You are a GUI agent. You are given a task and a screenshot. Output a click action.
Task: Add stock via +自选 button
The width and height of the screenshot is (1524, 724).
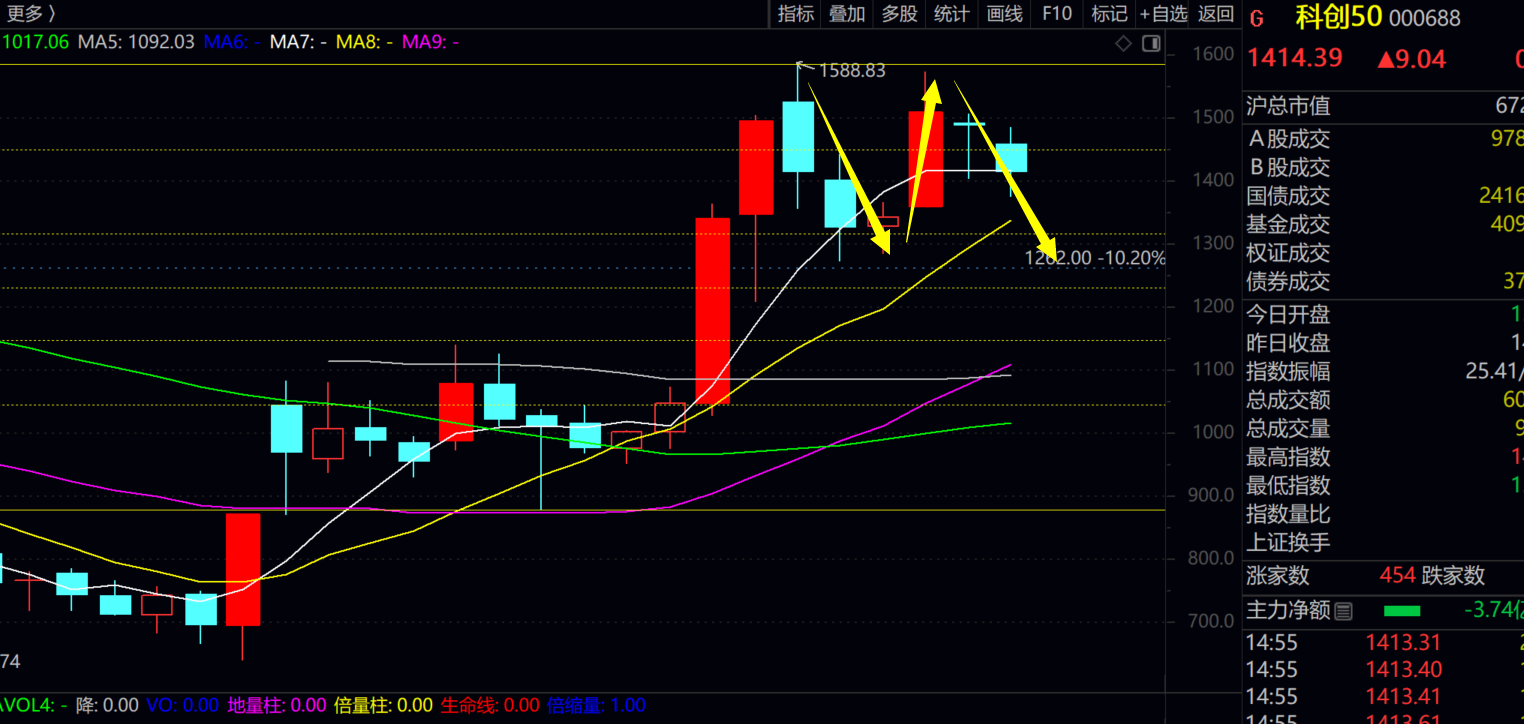1163,13
